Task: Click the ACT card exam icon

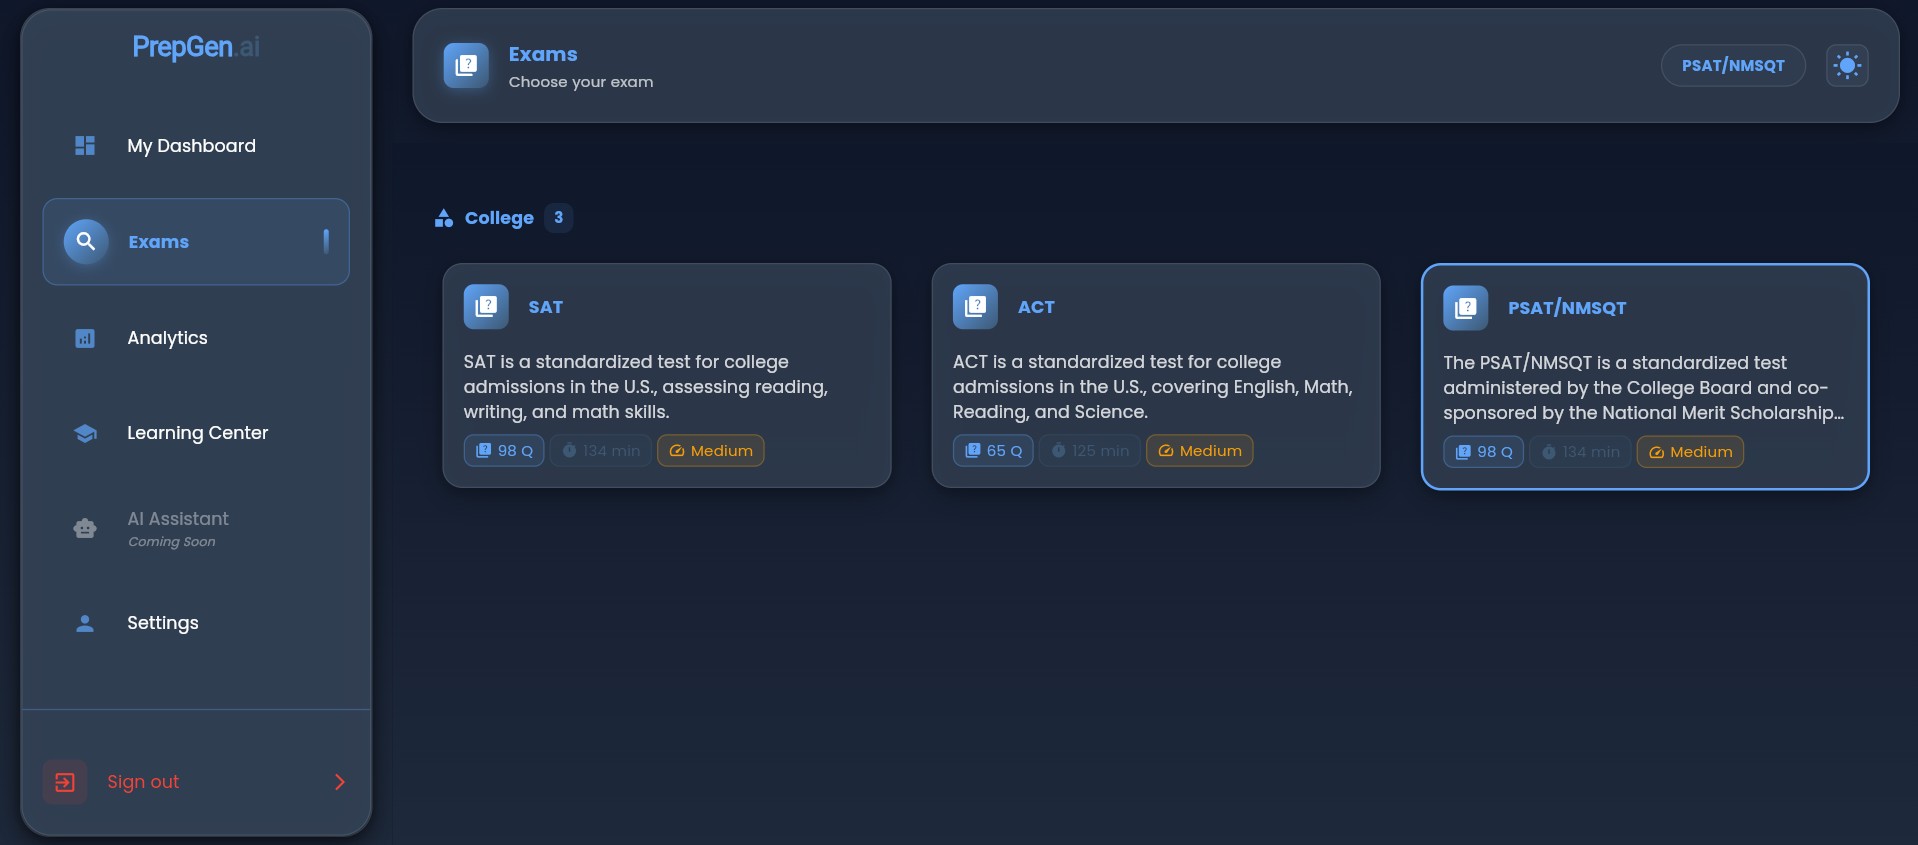Action: click(975, 307)
